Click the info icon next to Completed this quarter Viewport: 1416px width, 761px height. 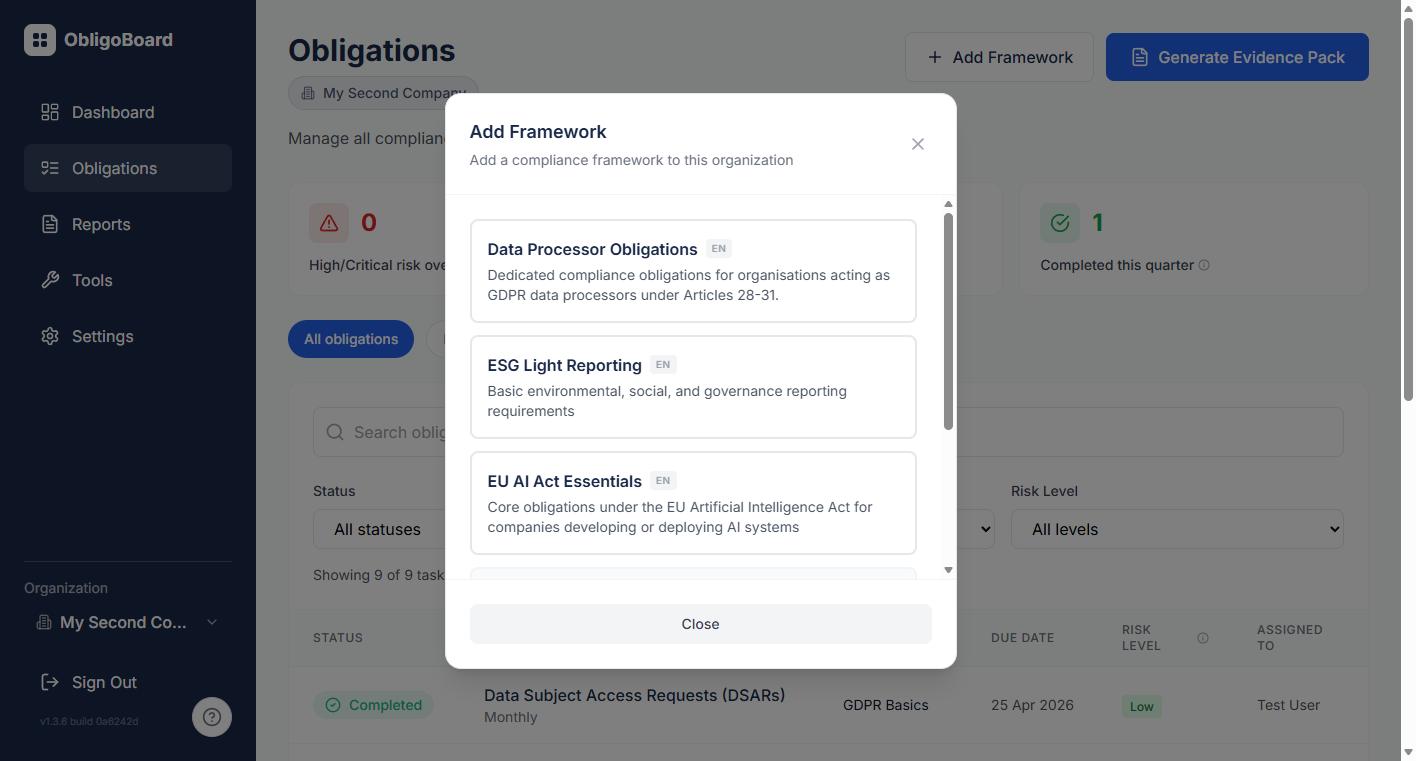tap(1204, 265)
